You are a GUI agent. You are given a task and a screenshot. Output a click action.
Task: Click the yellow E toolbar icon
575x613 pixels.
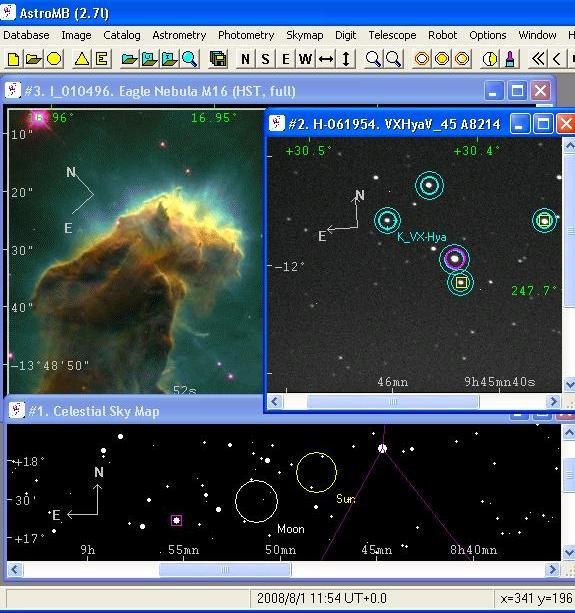point(102,59)
